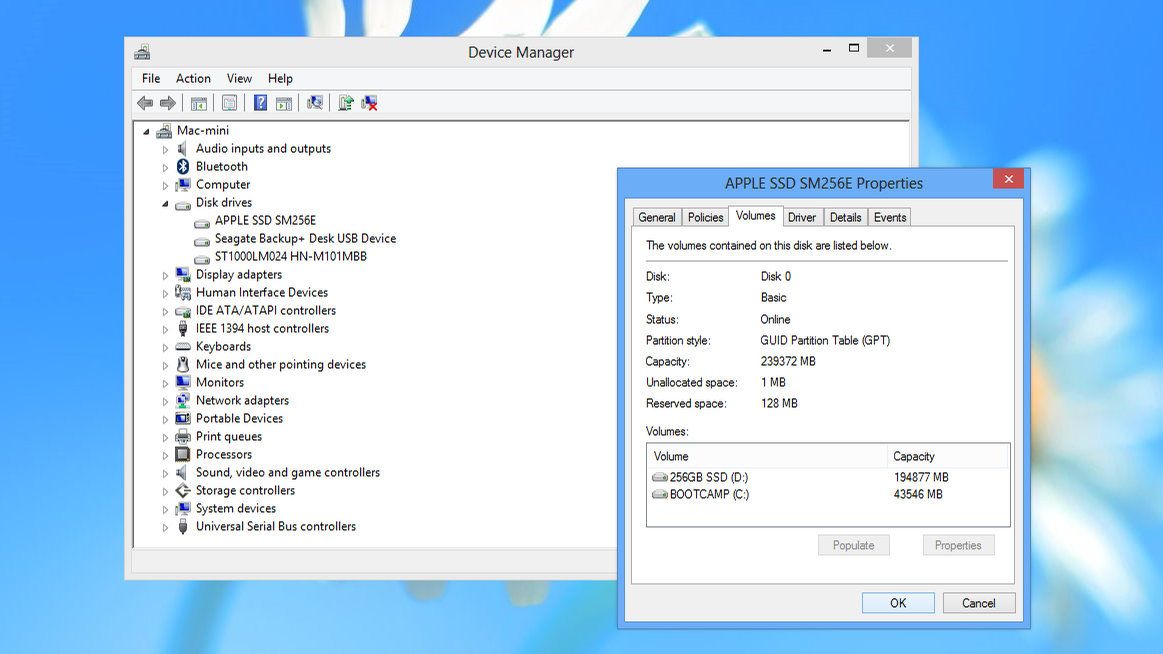Click the Forward navigation arrow

click(x=167, y=103)
